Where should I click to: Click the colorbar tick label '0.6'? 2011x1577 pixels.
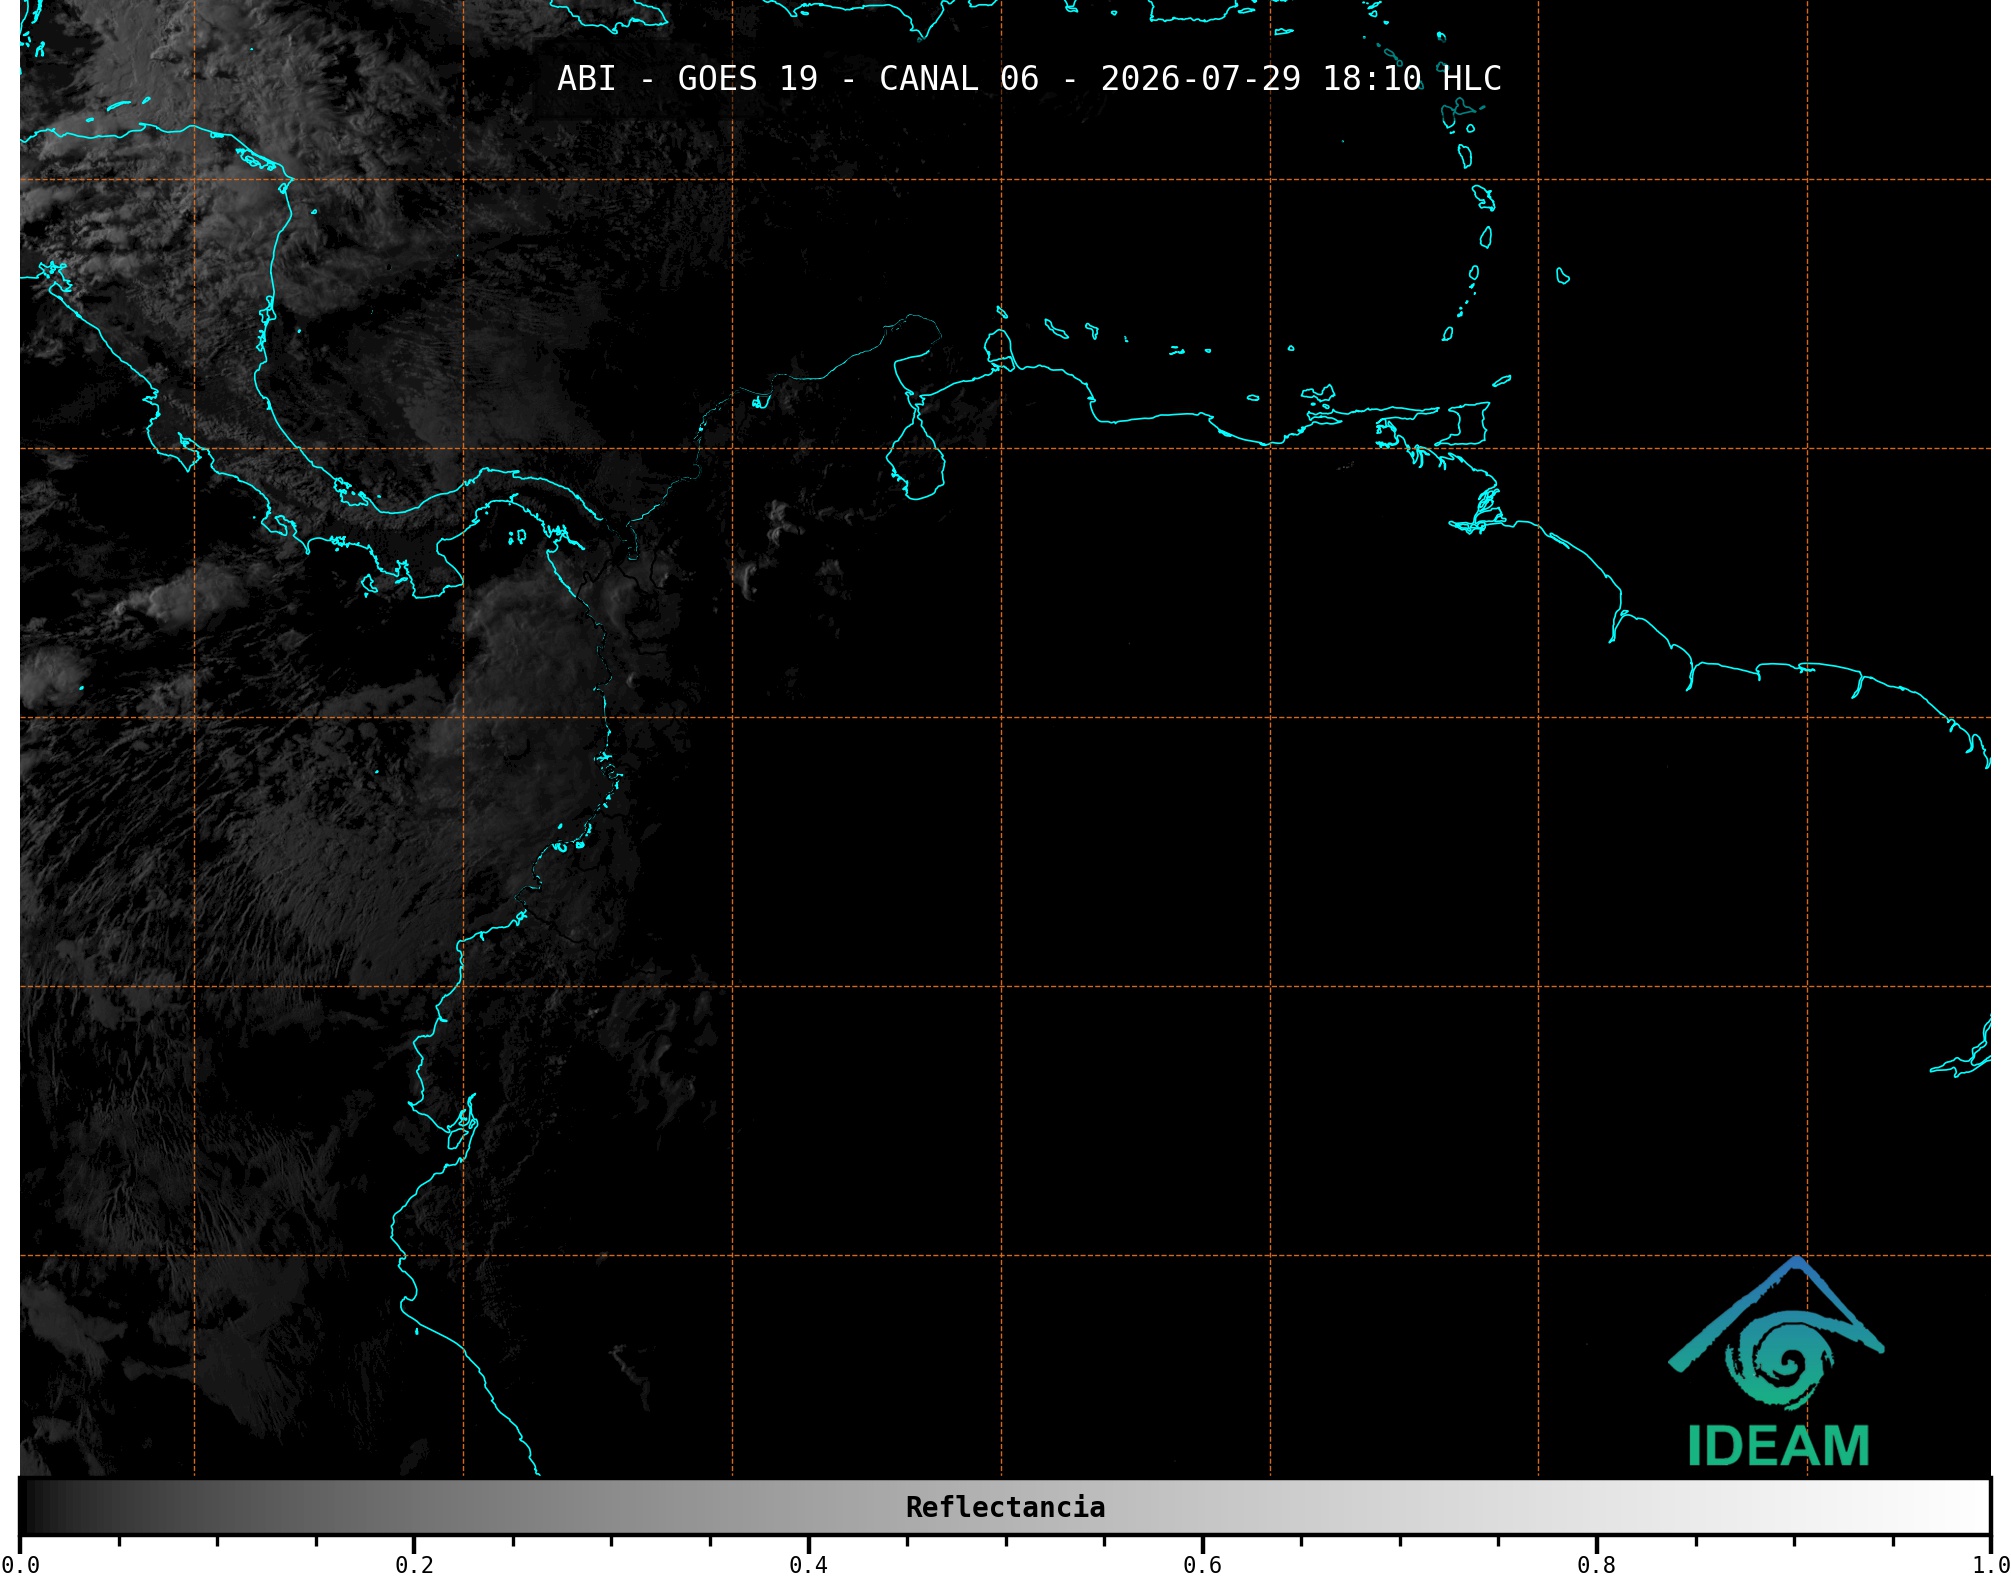tap(1202, 1565)
